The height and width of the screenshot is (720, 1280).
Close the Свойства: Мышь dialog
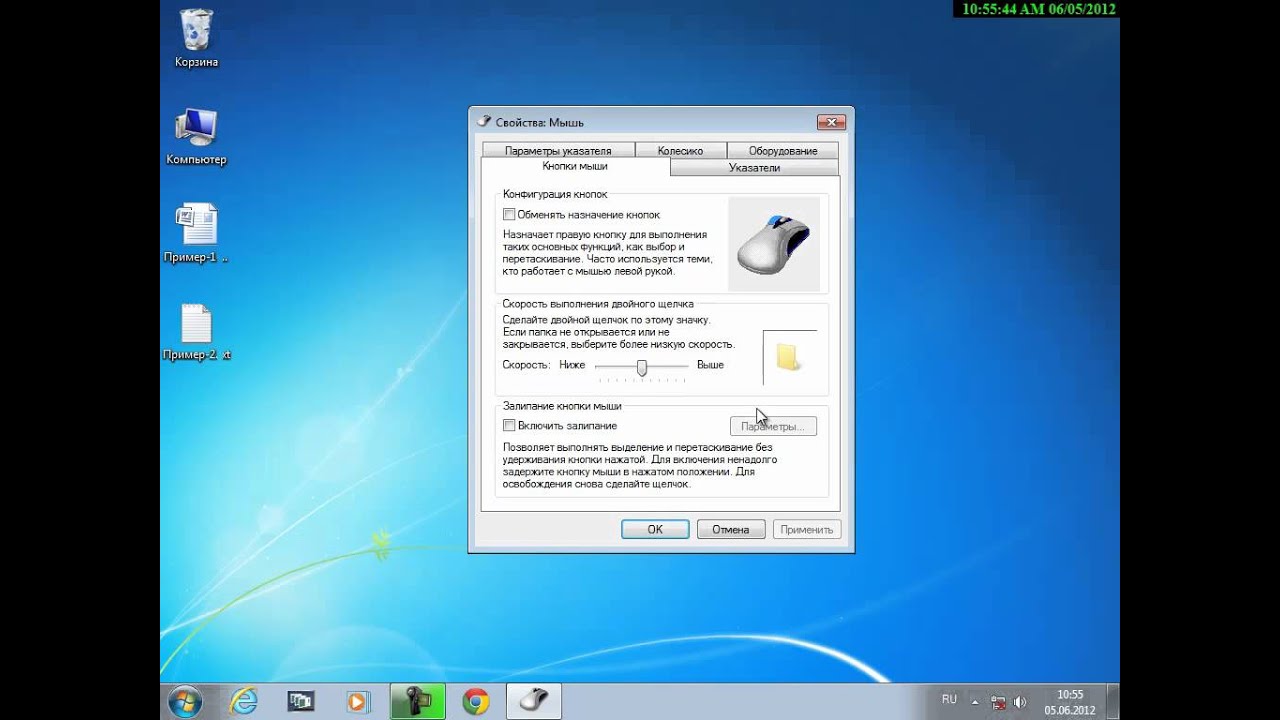tap(832, 122)
